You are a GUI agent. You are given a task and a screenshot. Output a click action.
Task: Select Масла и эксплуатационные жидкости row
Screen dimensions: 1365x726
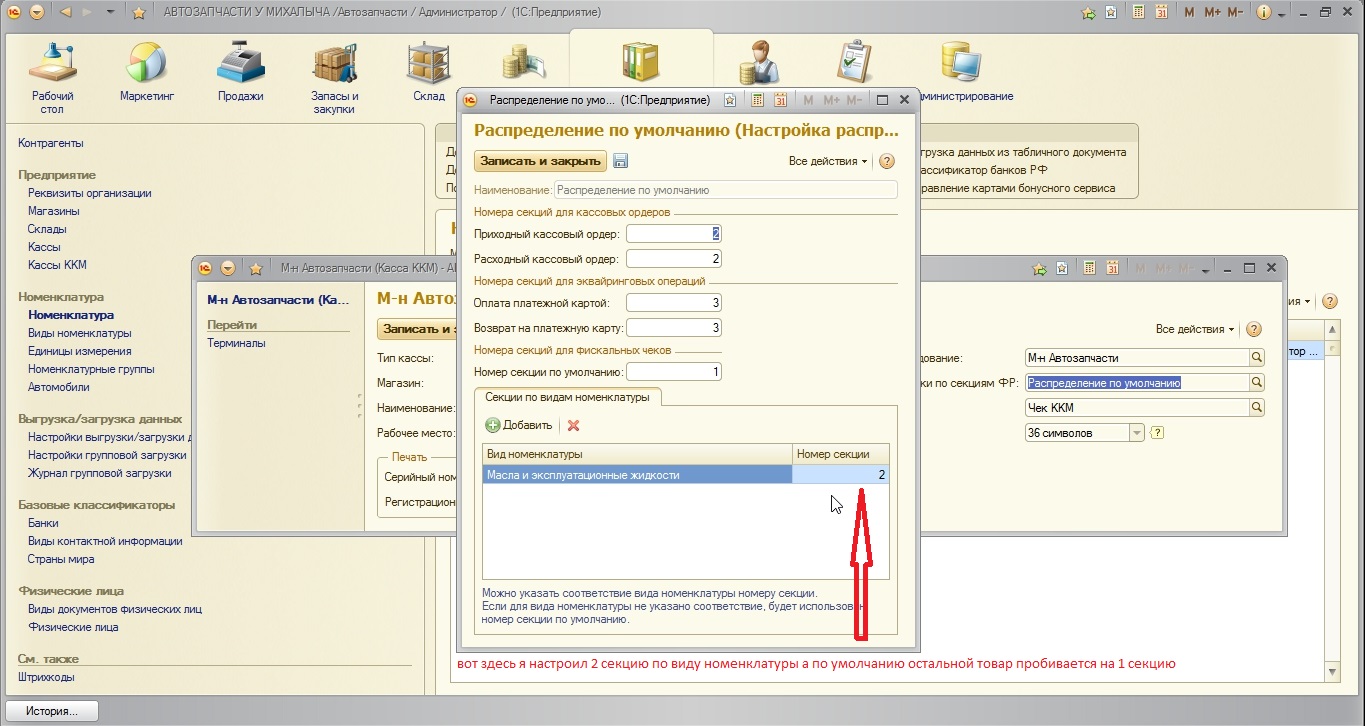pos(636,475)
